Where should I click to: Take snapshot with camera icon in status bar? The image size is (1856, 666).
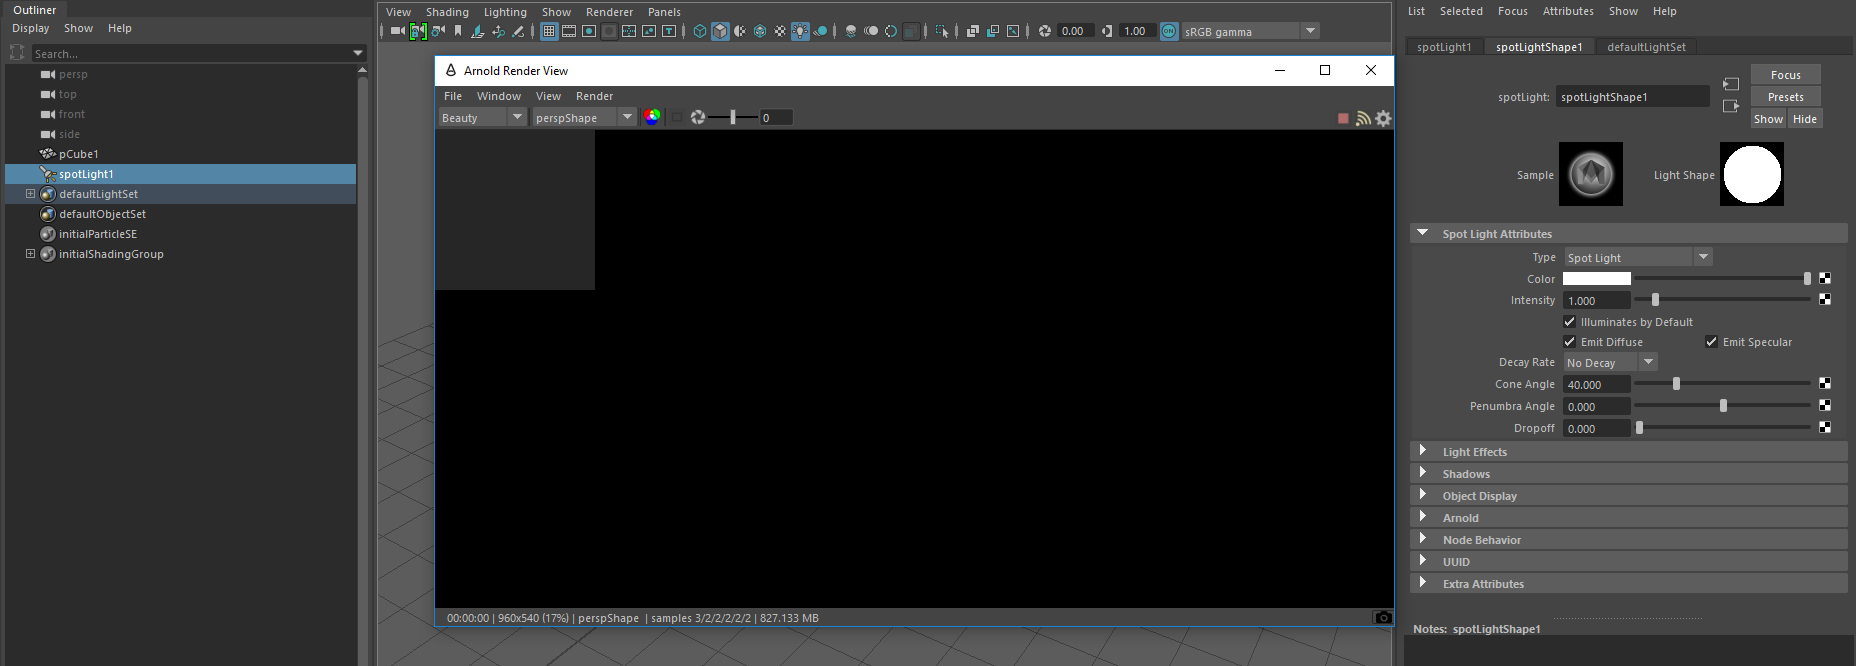click(x=1382, y=618)
